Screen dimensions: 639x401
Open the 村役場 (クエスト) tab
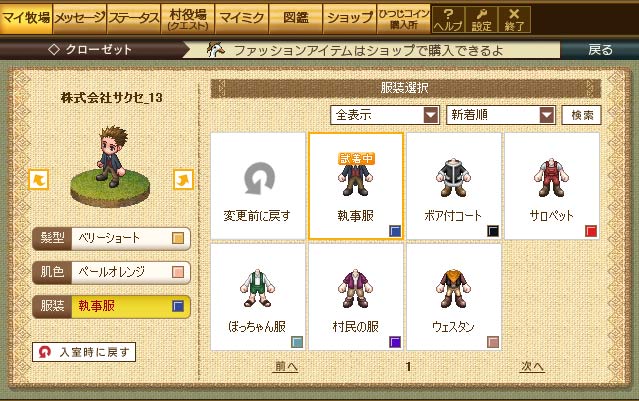188,18
